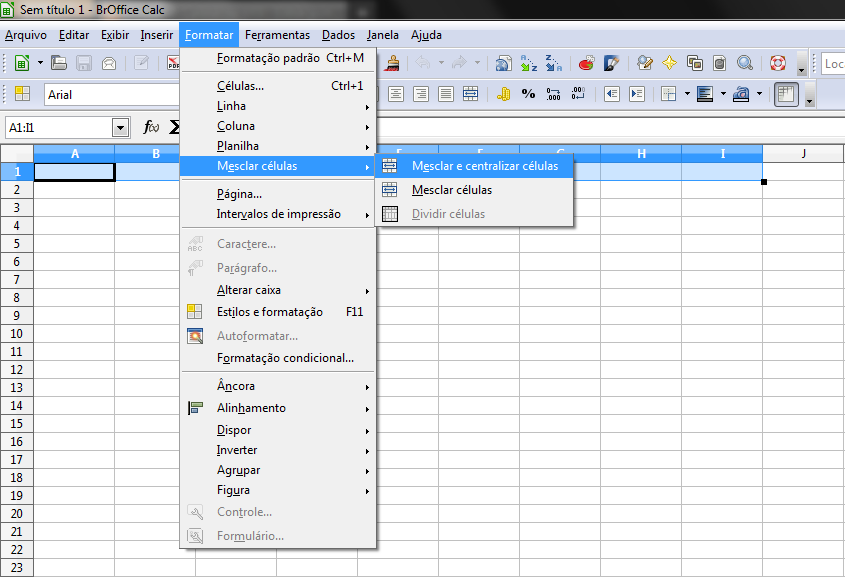Screen dimensions: 846x577
Task: Click the Delete decimal place icon
Action: click(578, 94)
